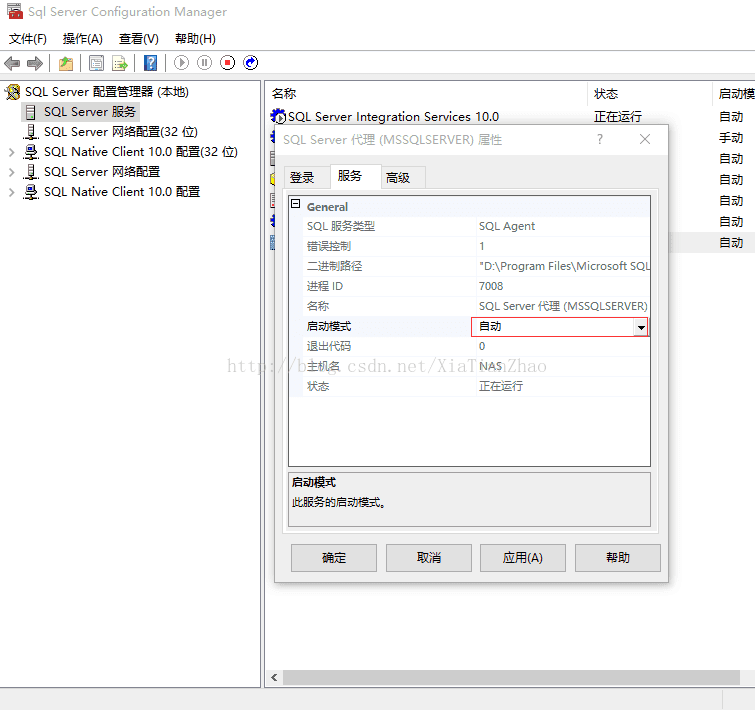Click the 应用(A) button

523,558
